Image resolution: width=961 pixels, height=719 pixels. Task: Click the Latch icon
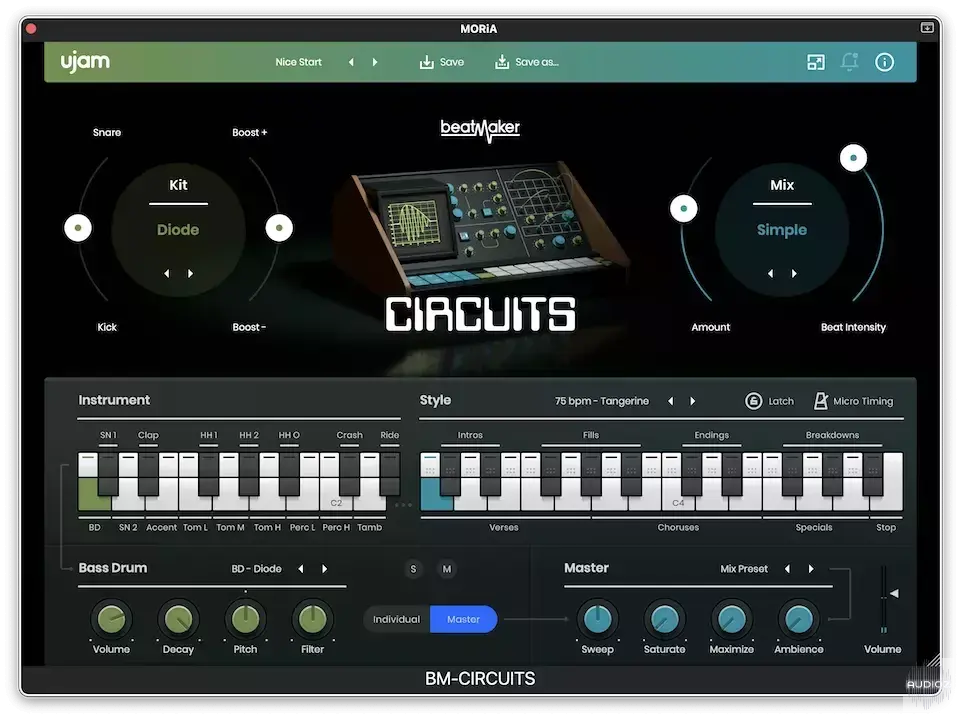(x=753, y=401)
